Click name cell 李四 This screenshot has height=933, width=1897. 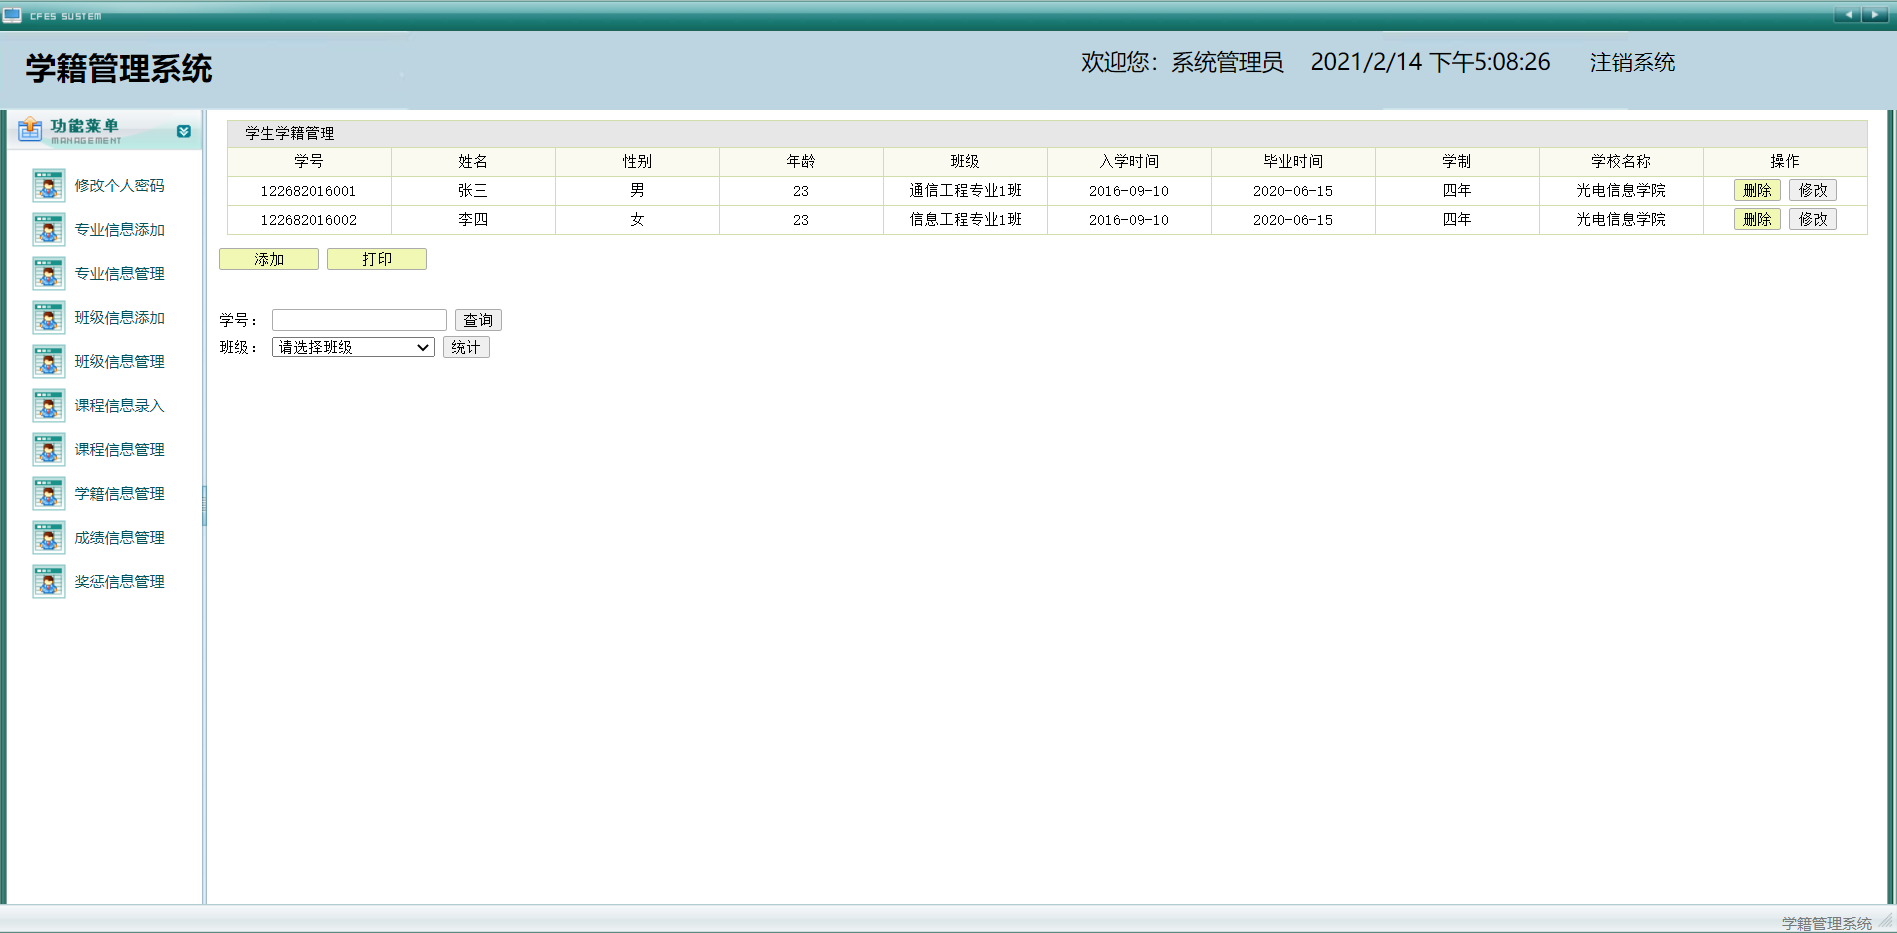pyautogui.click(x=473, y=219)
